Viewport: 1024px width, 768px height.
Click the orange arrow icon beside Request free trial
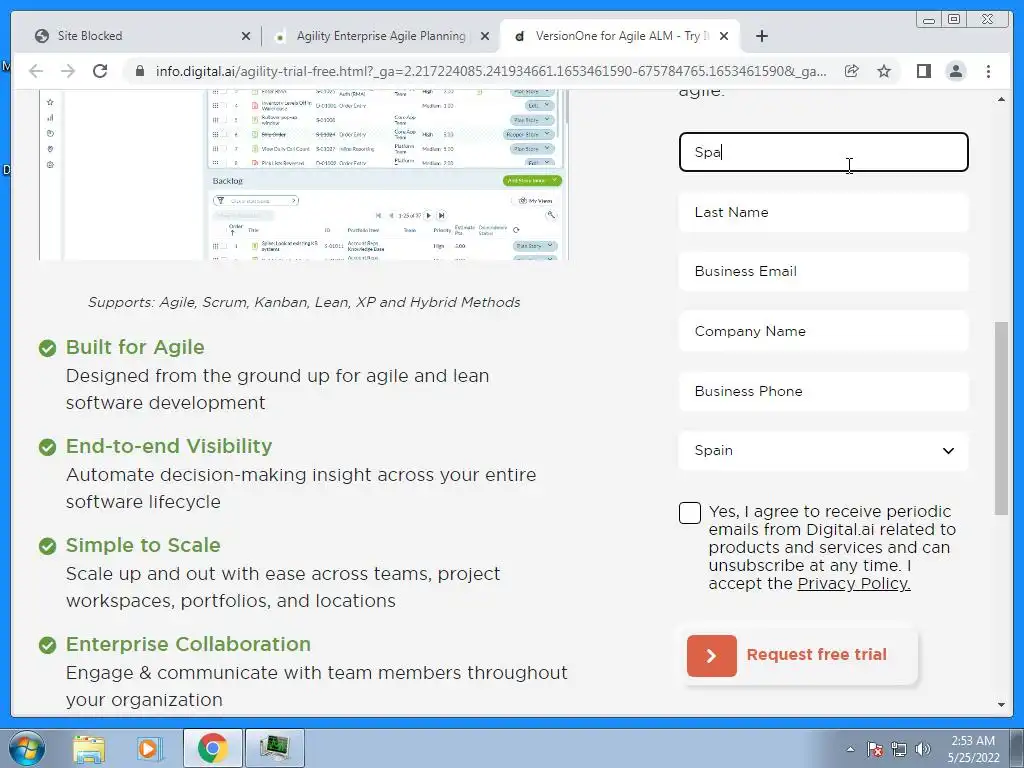click(x=712, y=656)
